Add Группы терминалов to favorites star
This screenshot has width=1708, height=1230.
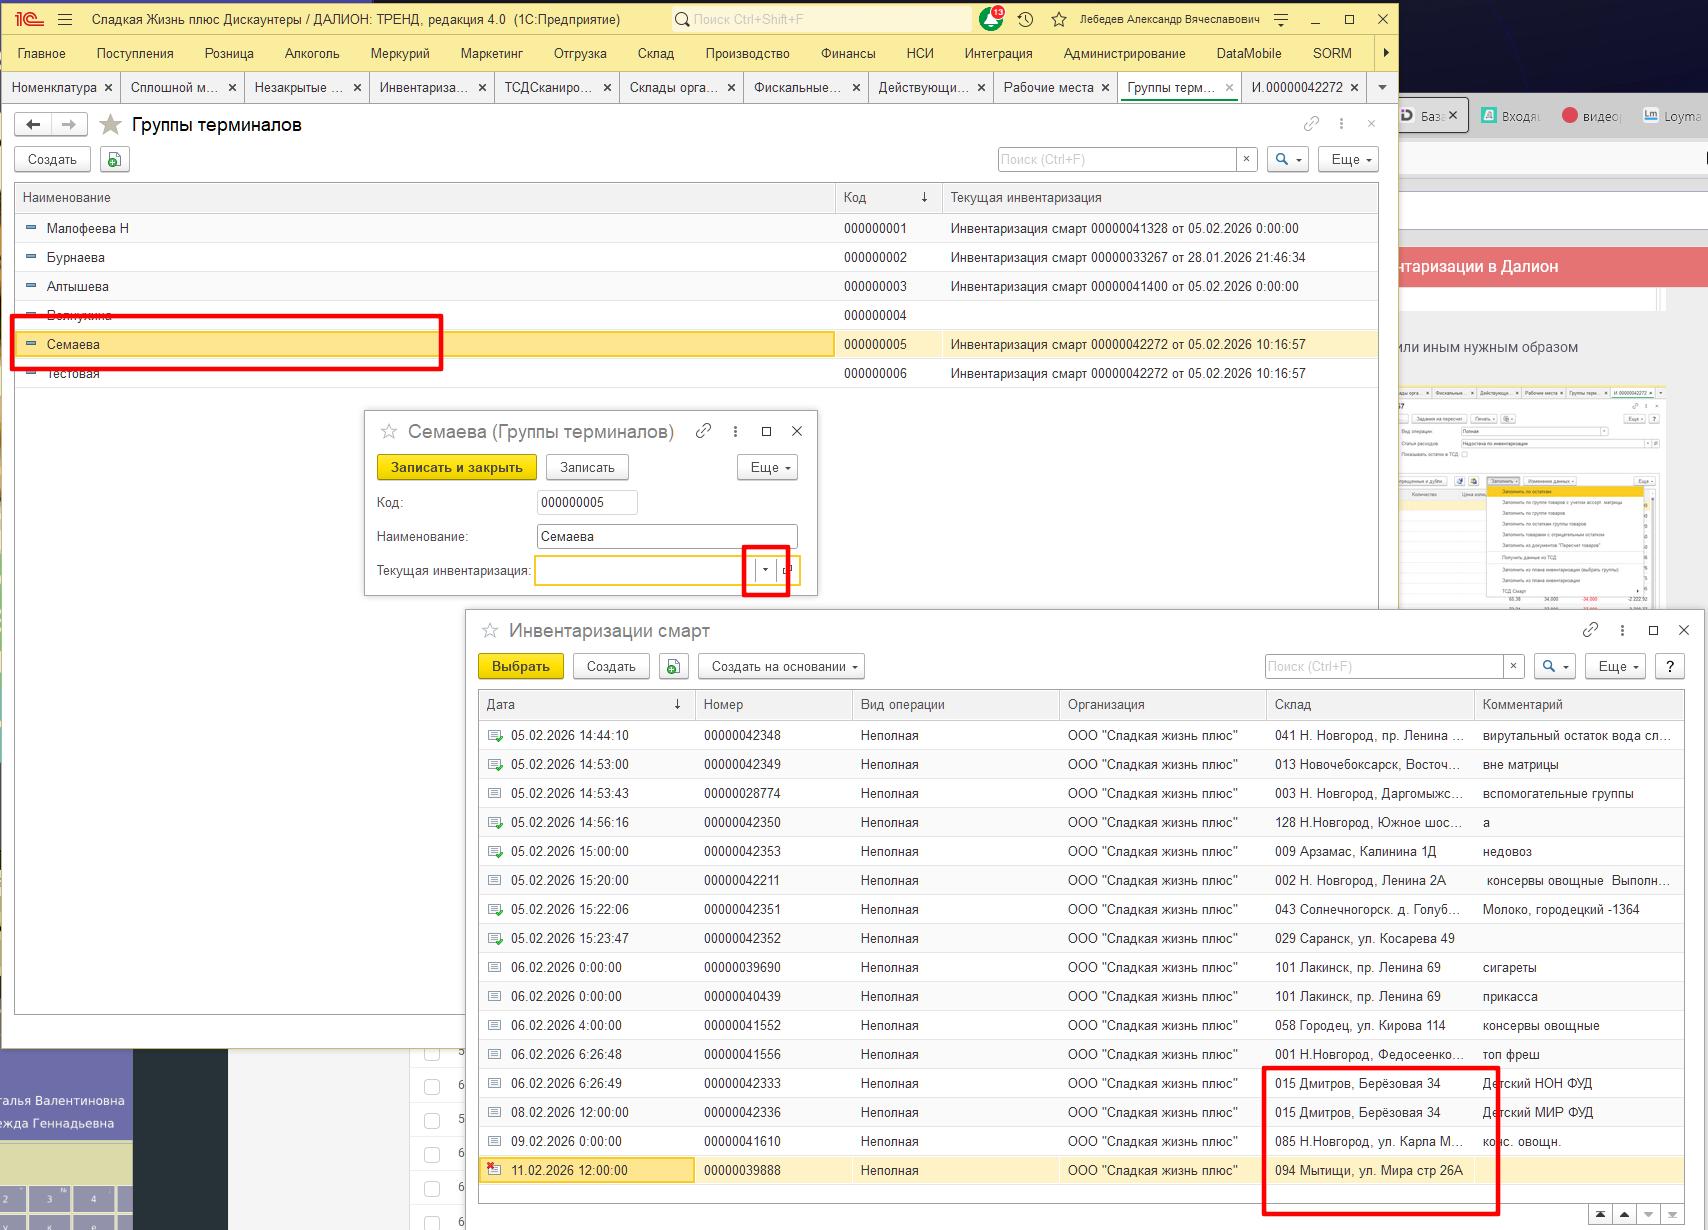coord(111,124)
